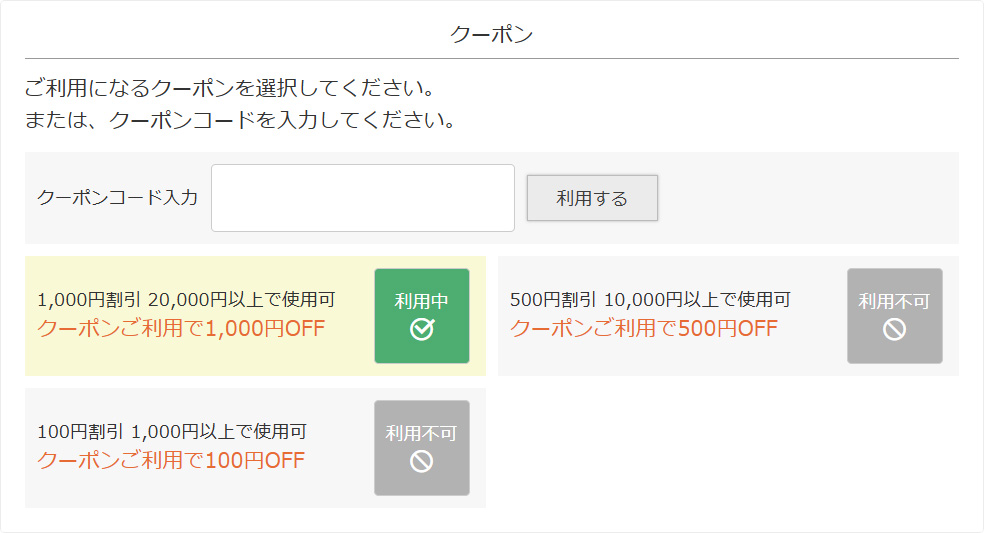Click the orange クーポンご利用で100円OFF text

(x=171, y=460)
